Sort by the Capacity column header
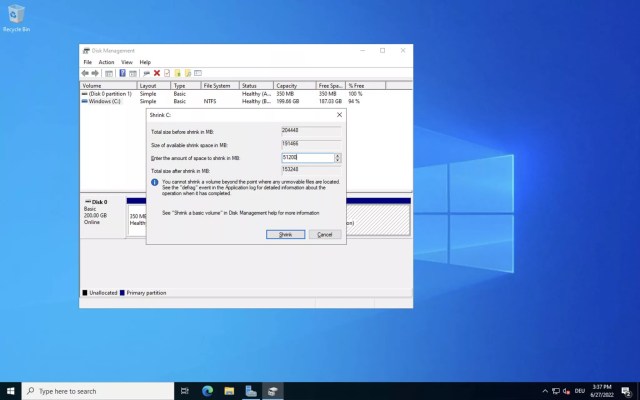 (x=295, y=86)
